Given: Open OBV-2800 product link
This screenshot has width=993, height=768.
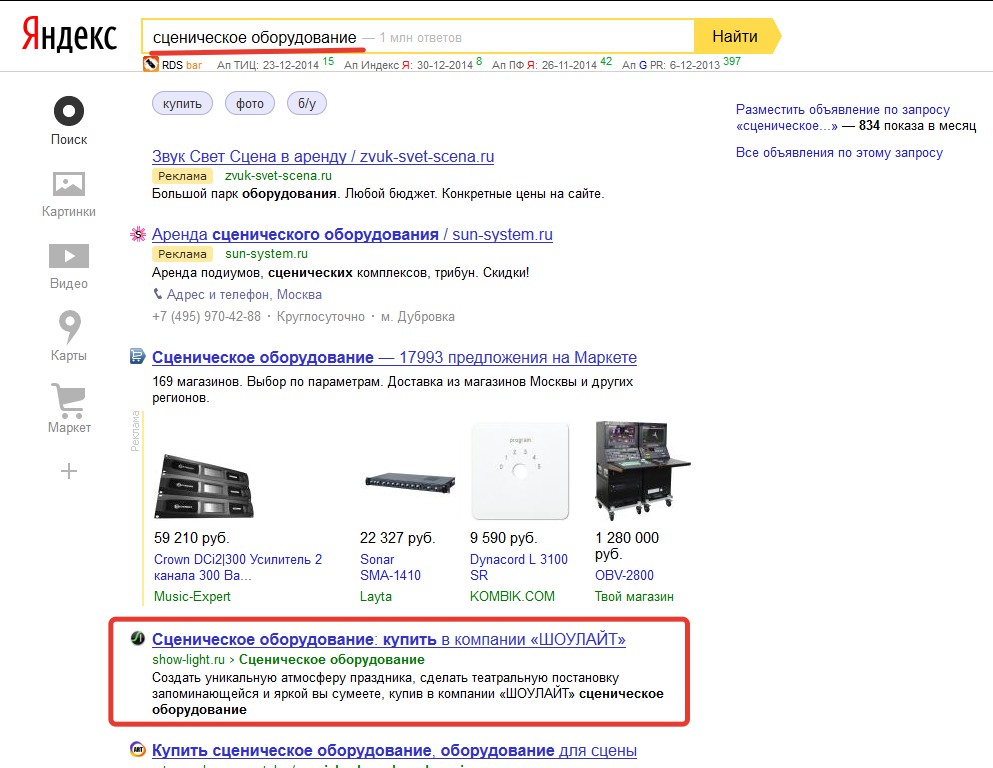Looking at the screenshot, I should [x=624, y=575].
